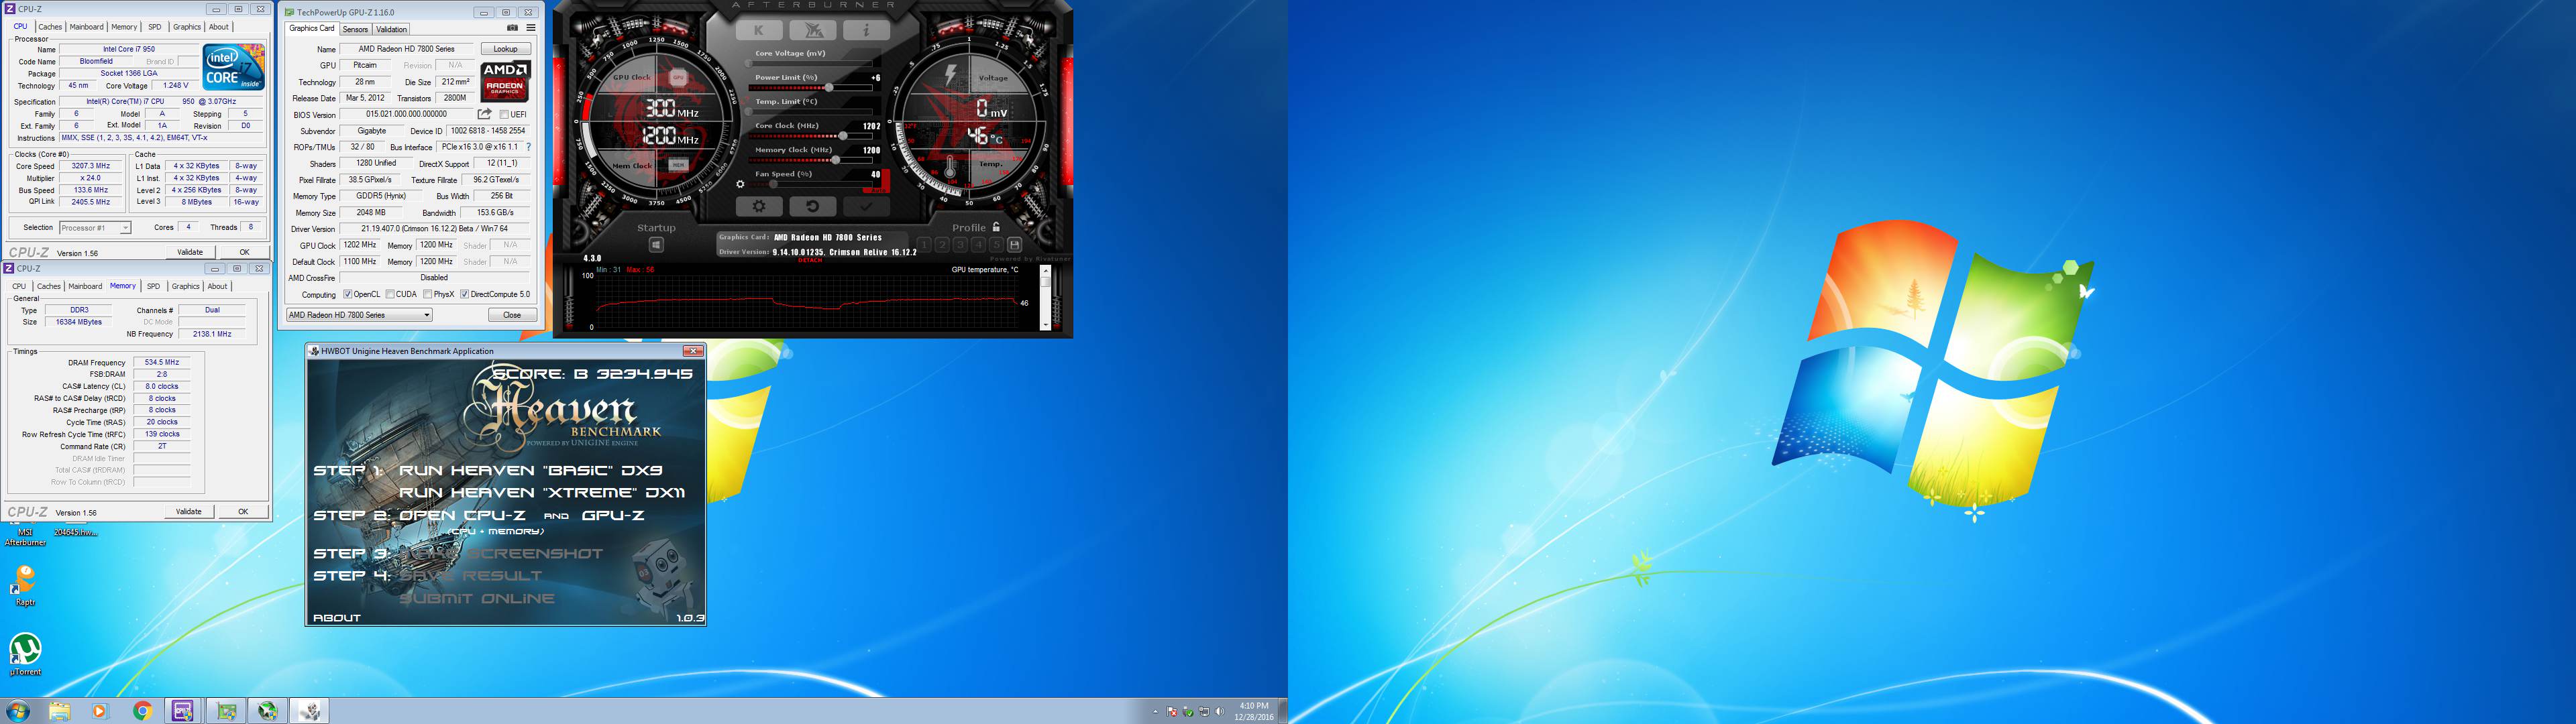Screen dimensions: 2576x724
Task: Open SPD tab in top CPU-Z window
Action: tap(154, 27)
